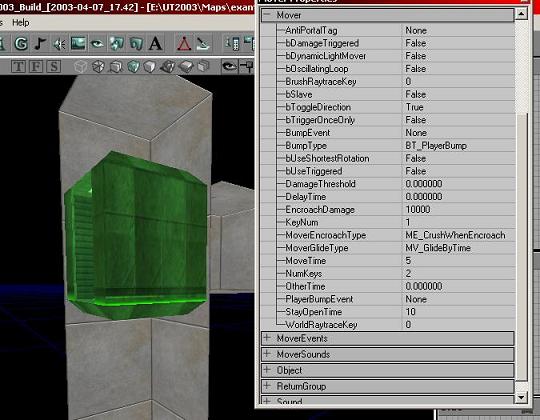Select the WorldRaytraceKey property
This screenshot has width=540, height=420.
click(x=321, y=325)
